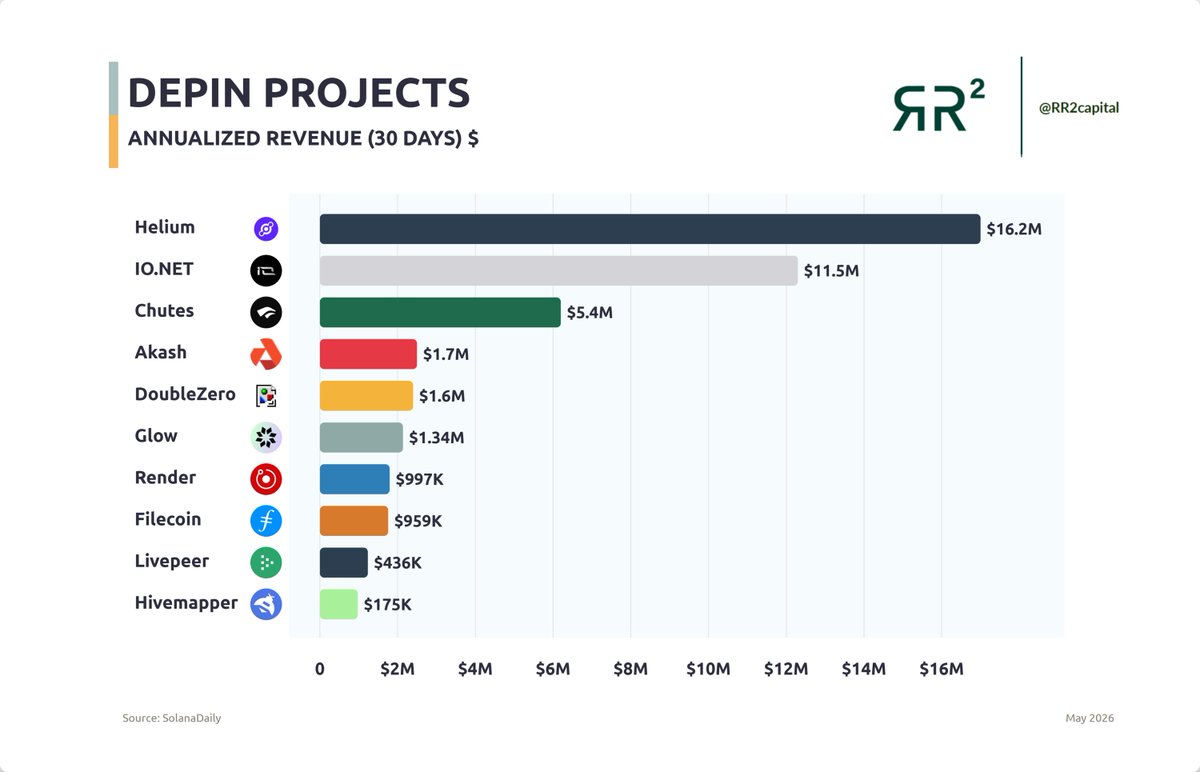
Task: Click the $6M axis tick label
Action: (x=553, y=668)
